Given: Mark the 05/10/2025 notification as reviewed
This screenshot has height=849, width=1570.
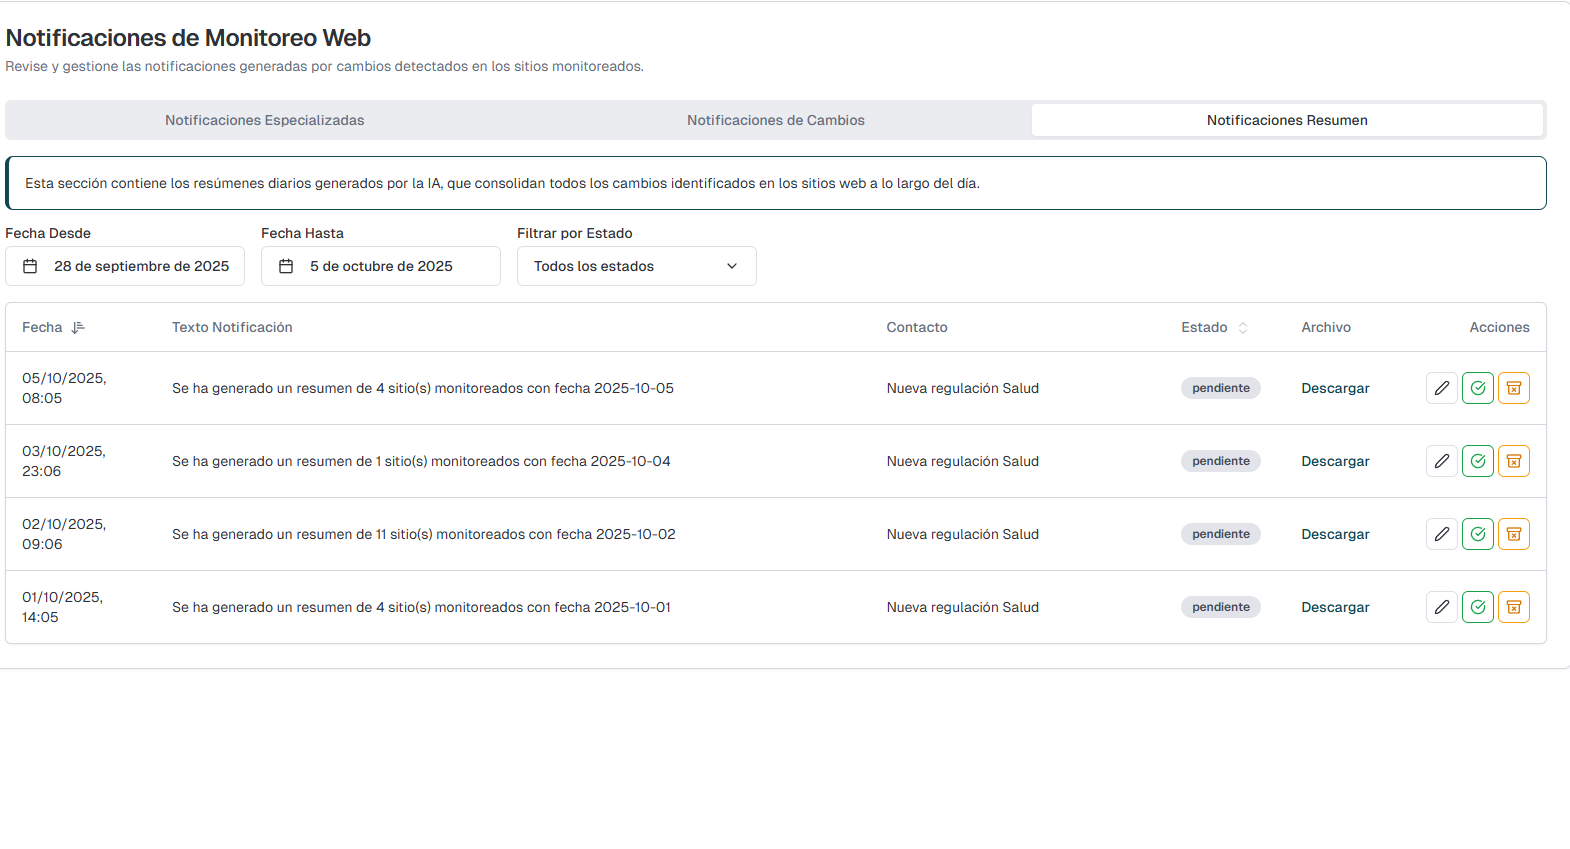Looking at the screenshot, I should tap(1477, 388).
